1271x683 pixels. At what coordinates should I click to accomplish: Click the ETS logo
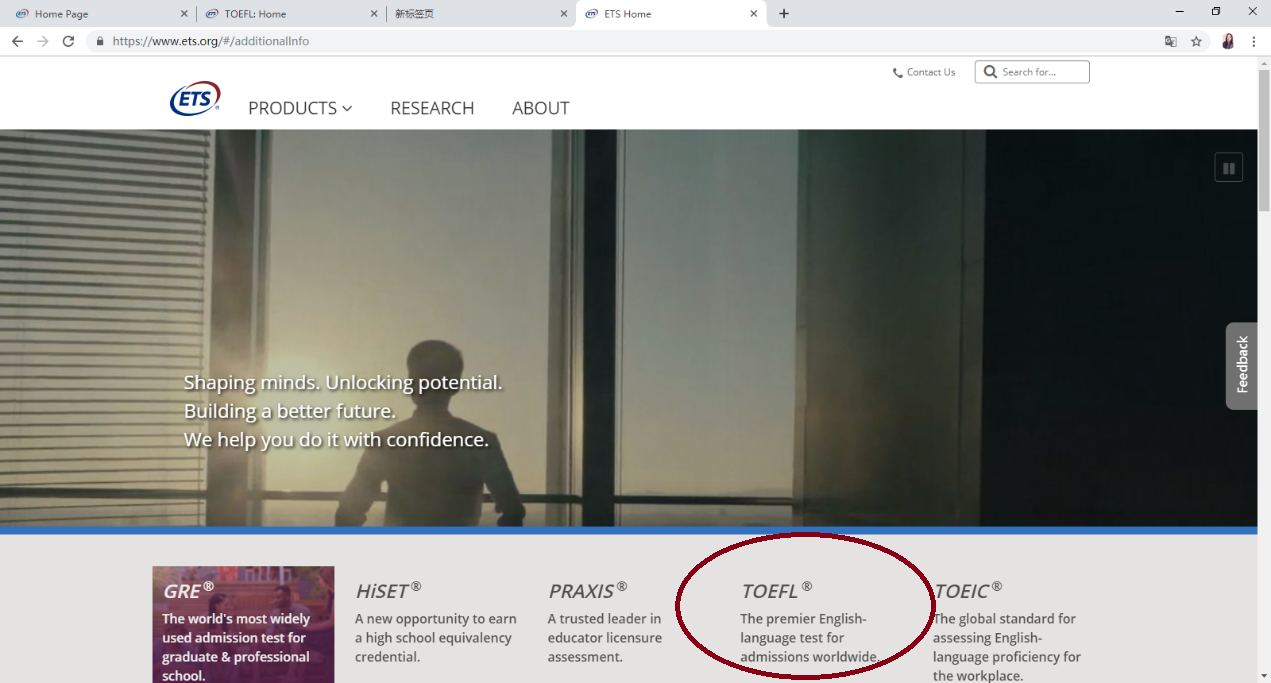(195, 99)
